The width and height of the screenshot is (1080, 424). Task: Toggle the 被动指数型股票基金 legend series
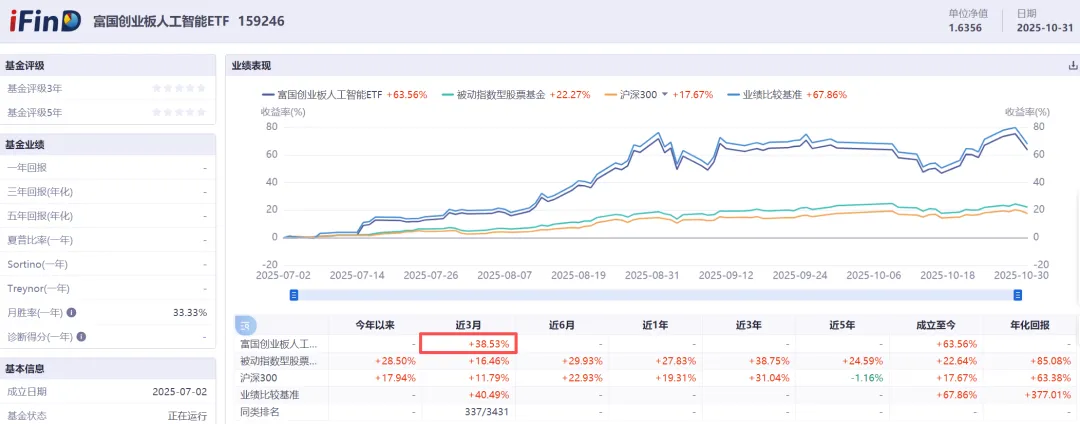[x=516, y=95]
